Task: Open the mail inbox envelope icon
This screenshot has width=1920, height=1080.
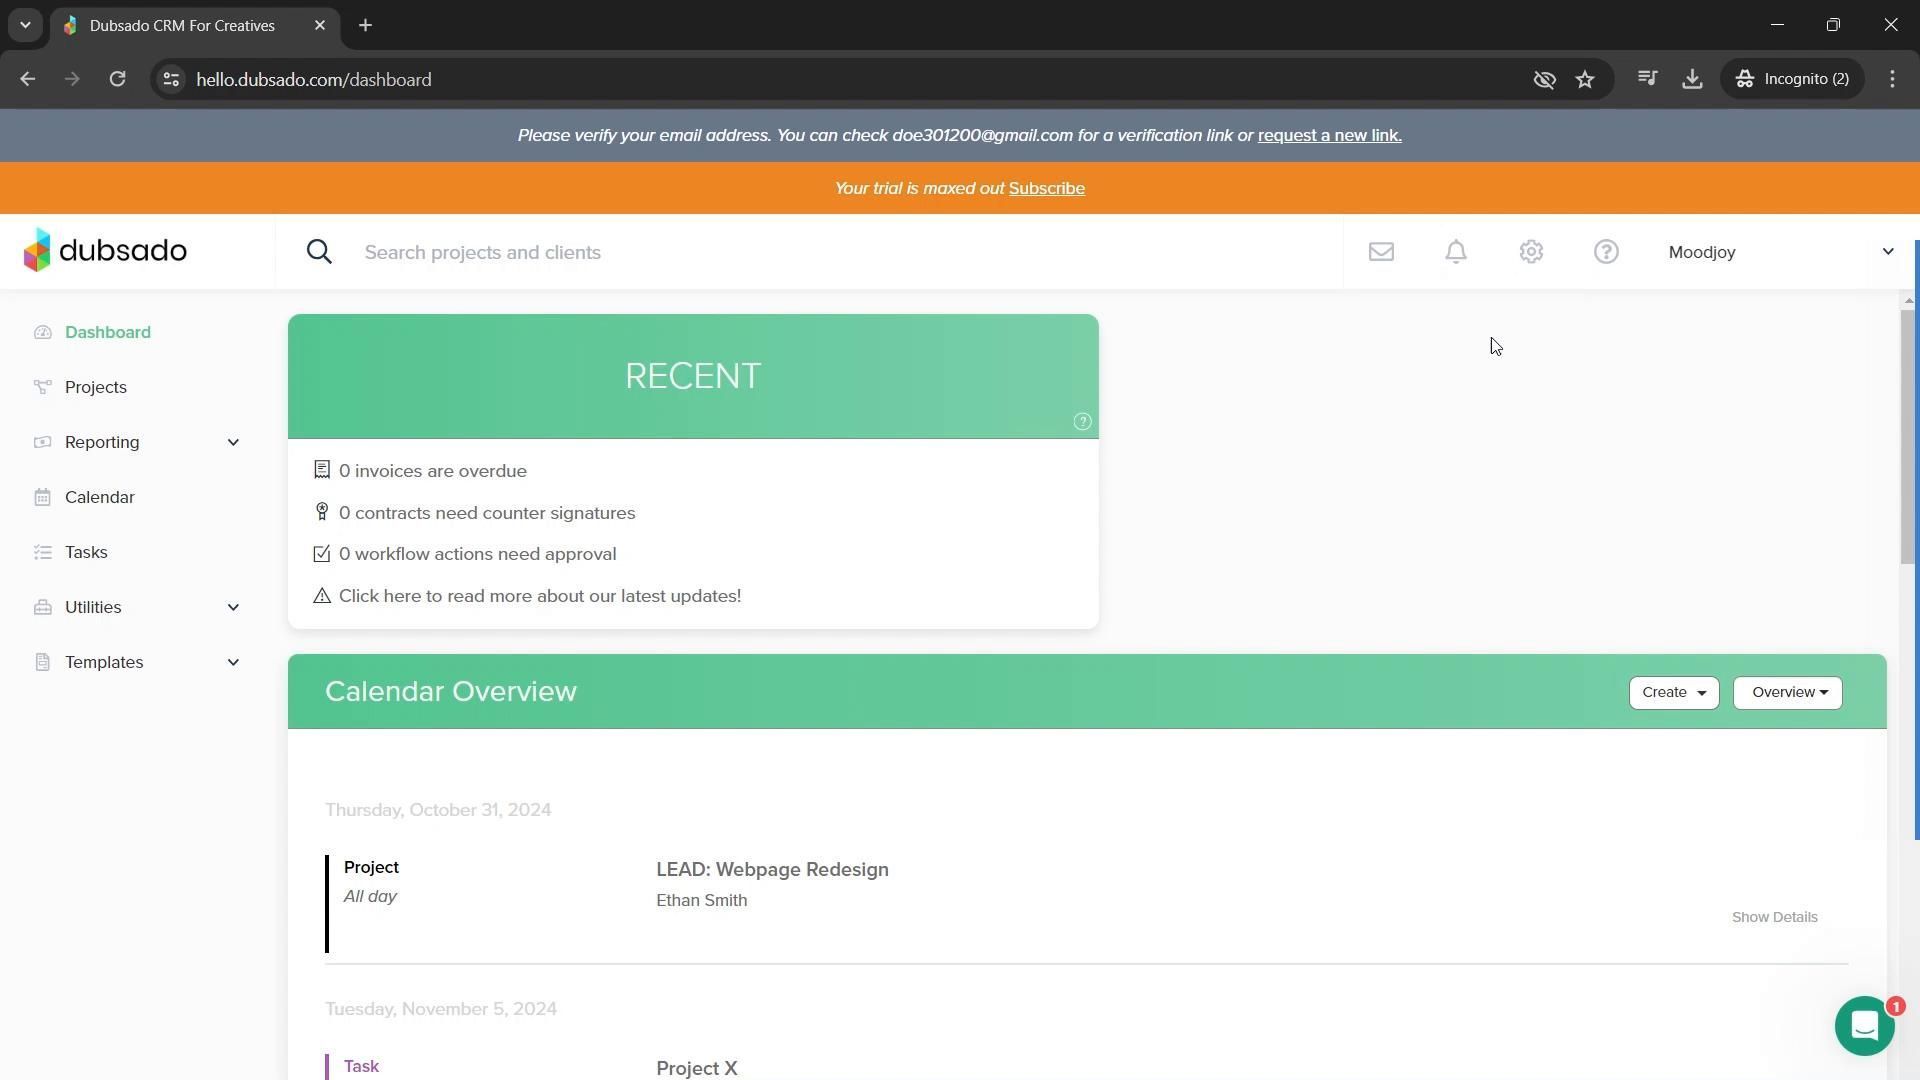Action: point(1381,252)
